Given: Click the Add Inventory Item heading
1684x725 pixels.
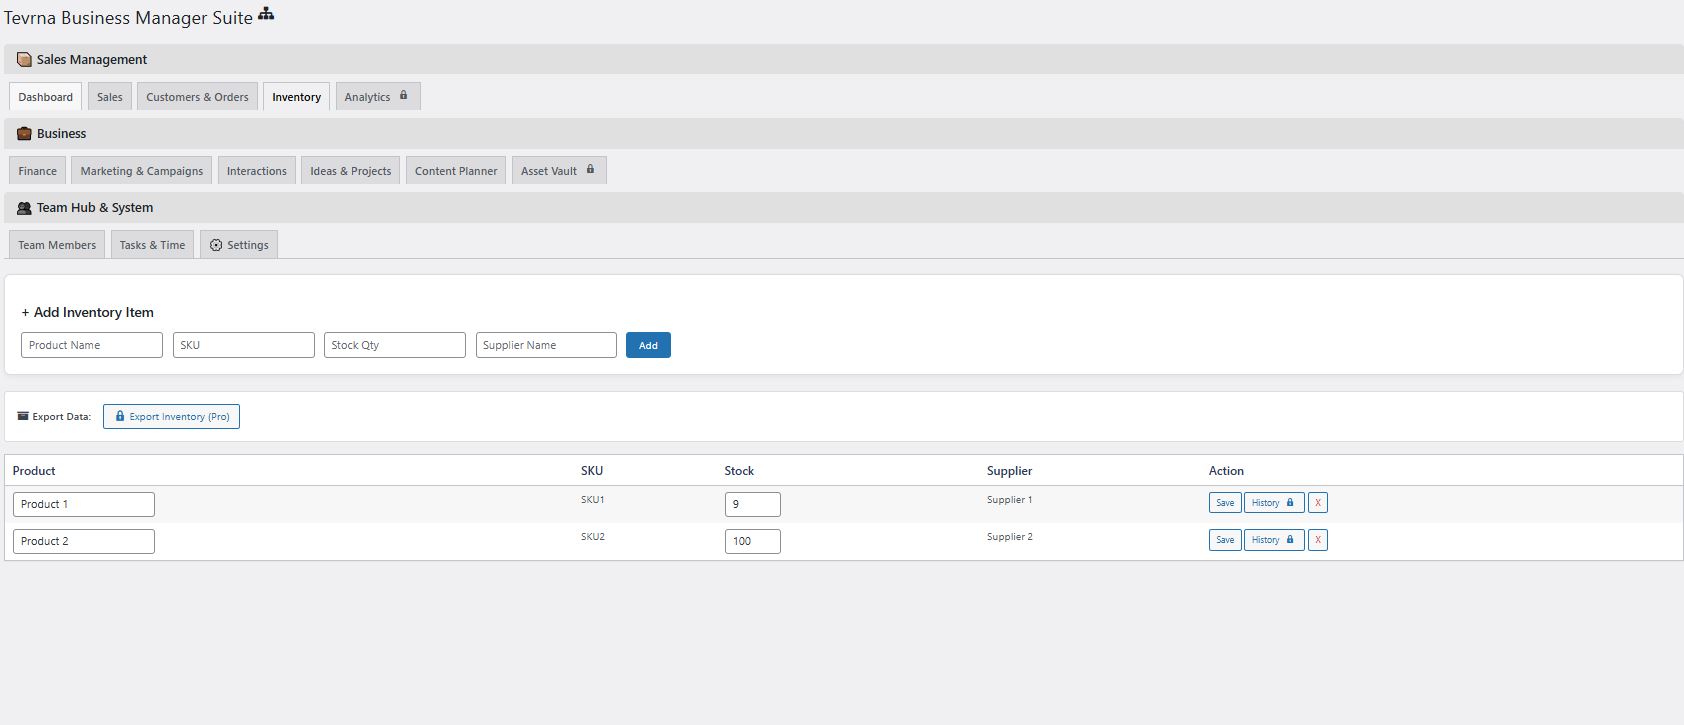Looking at the screenshot, I should 88,312.
